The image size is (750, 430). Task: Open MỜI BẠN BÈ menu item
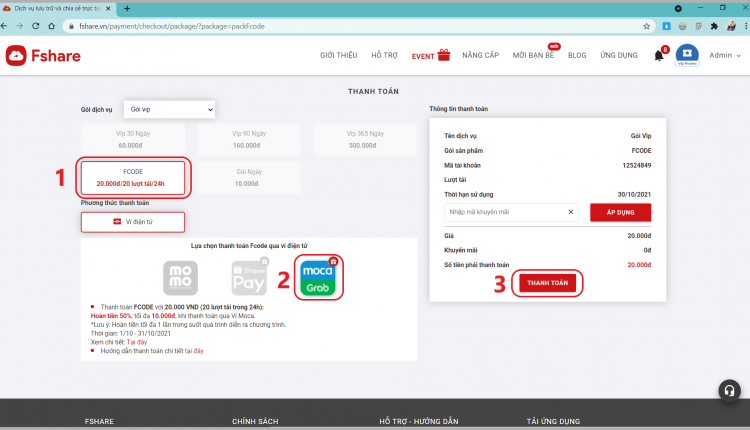[x=533, y=55]
